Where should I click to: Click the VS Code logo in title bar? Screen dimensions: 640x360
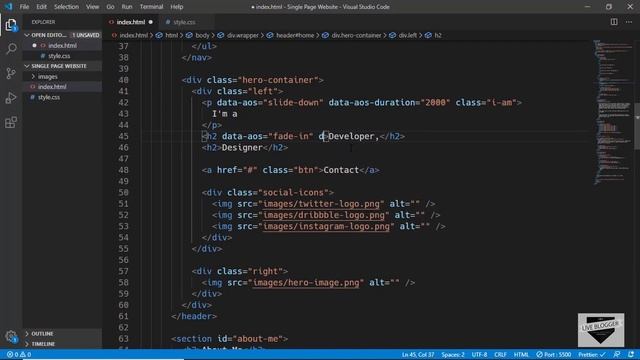8,7
